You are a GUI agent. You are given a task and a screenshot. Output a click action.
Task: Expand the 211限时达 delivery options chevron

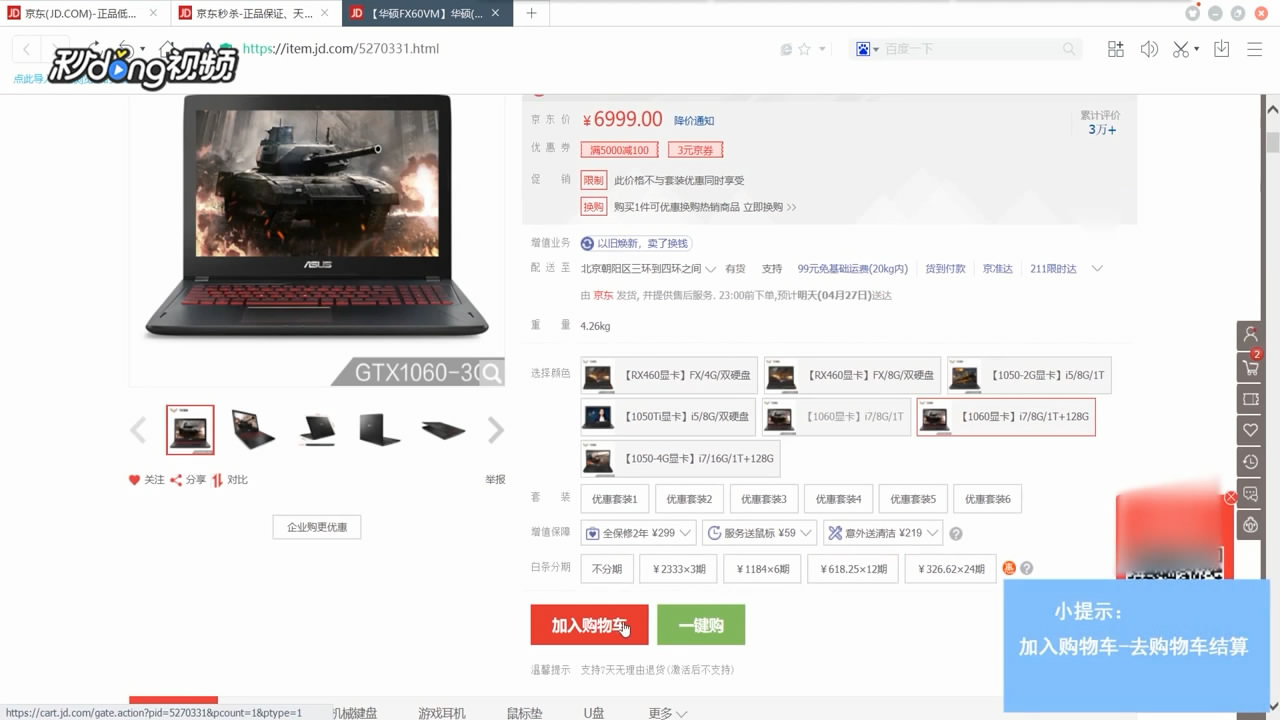[x=1098, y=268]
